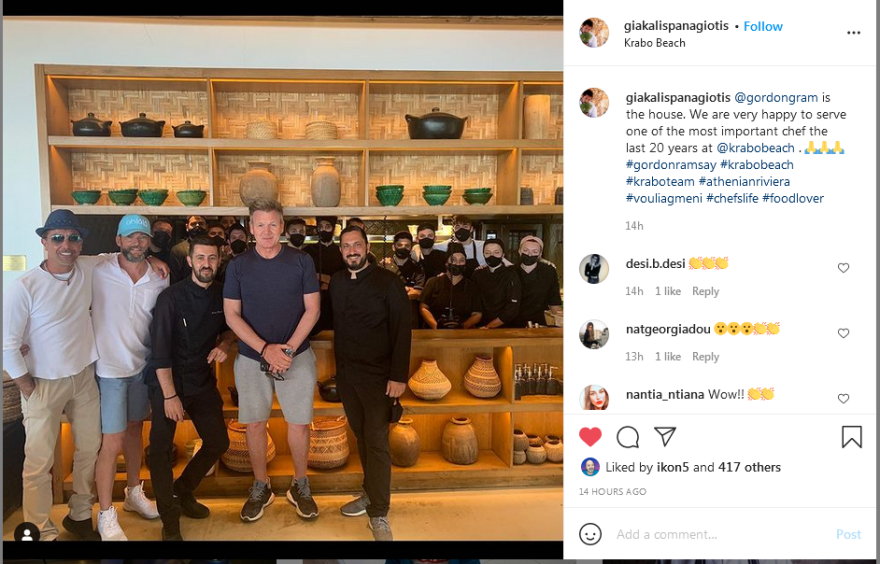This screenshot has height=564, width=880.
Task: View the 417 others likes list
Action: coord(749,467)
